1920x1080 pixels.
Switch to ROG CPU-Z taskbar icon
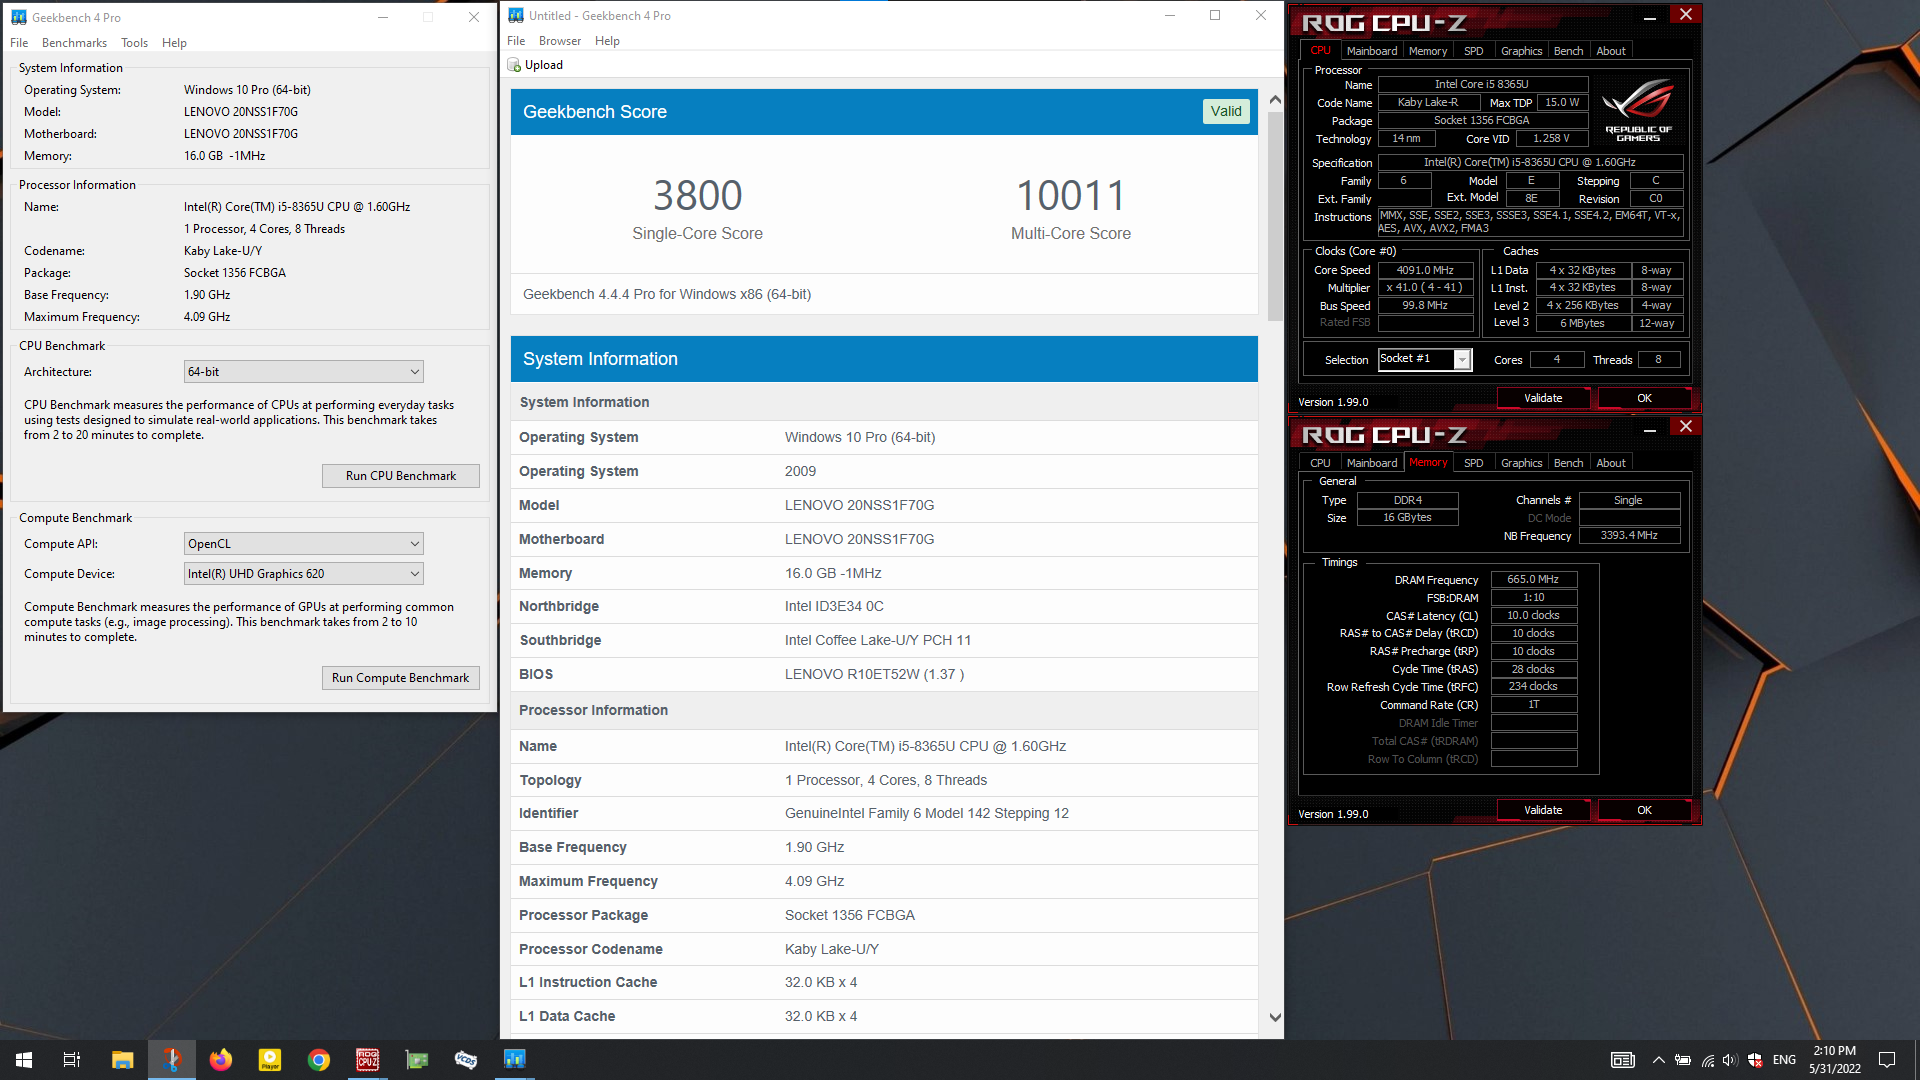[x=368, y=1060]
